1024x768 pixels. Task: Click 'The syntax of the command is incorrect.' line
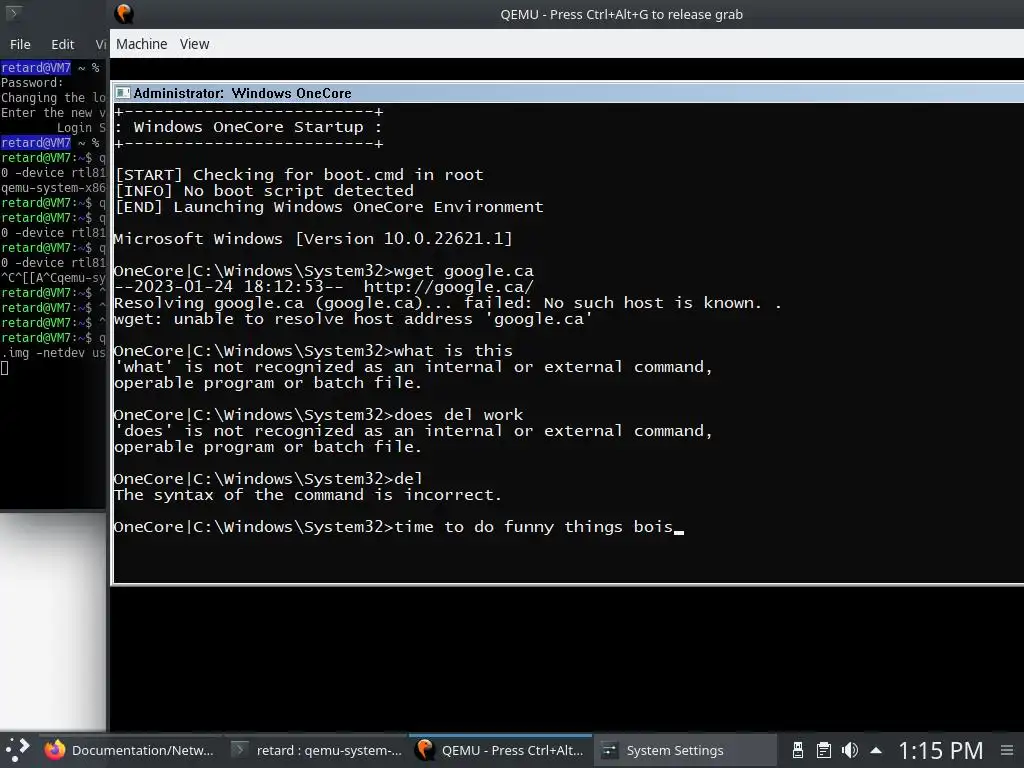click(308, 495)
